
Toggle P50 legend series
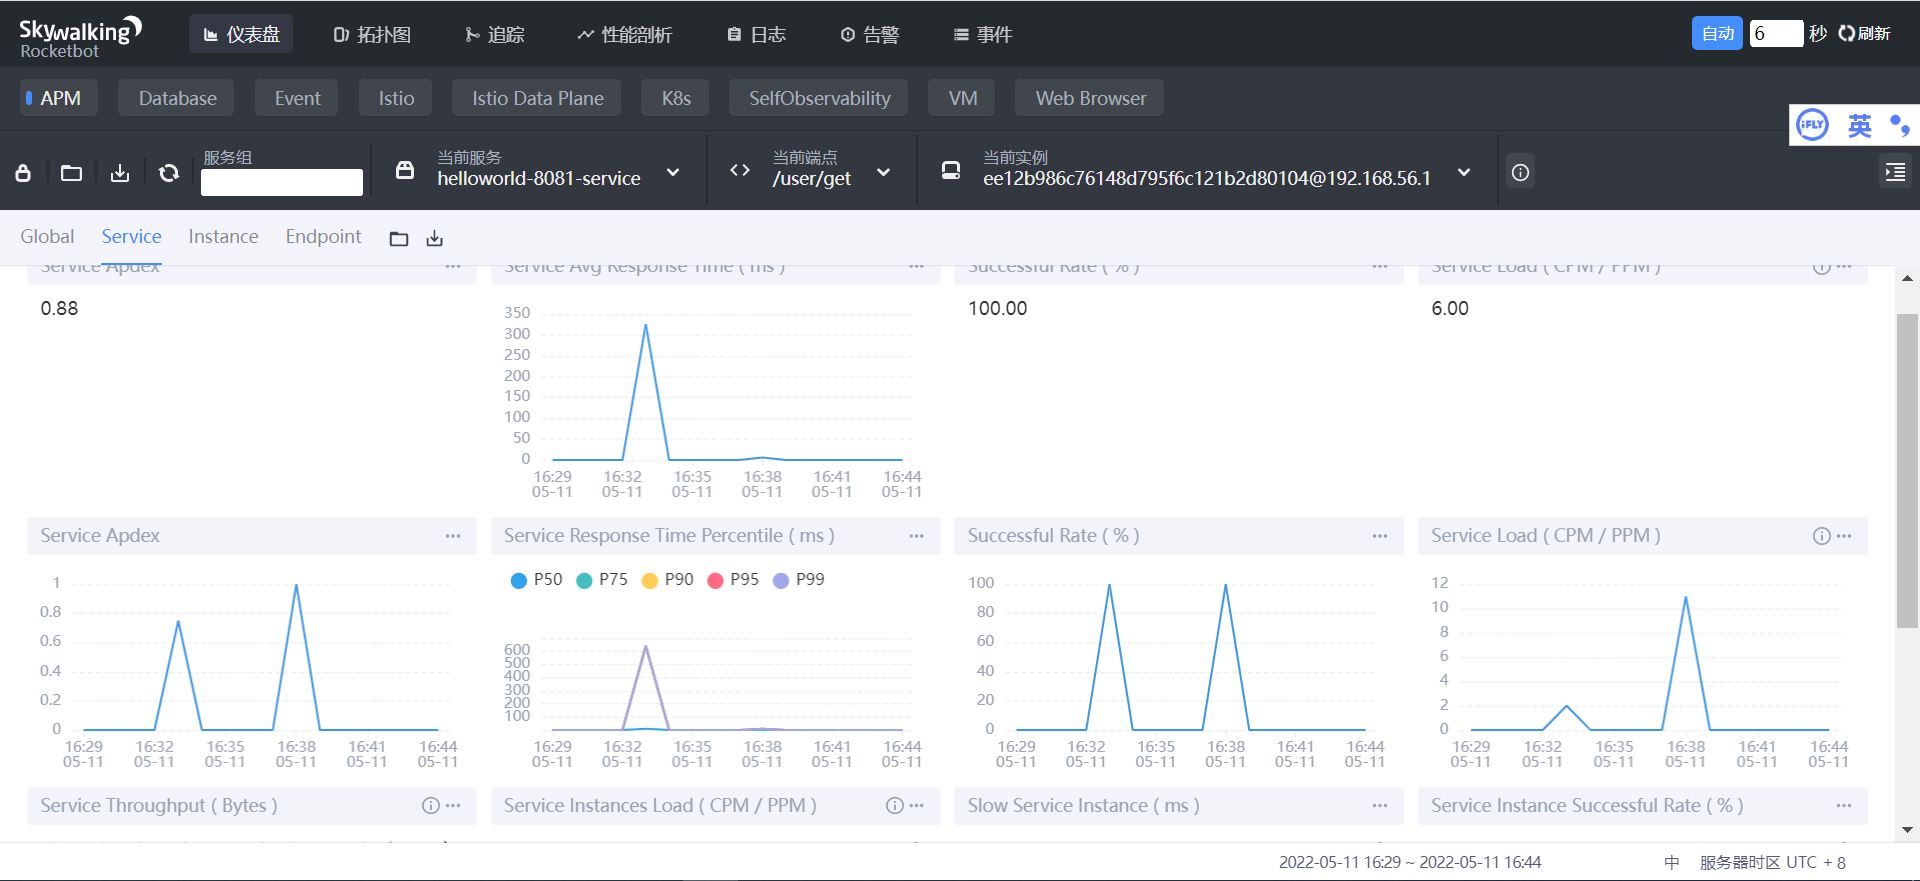(536, 580)
